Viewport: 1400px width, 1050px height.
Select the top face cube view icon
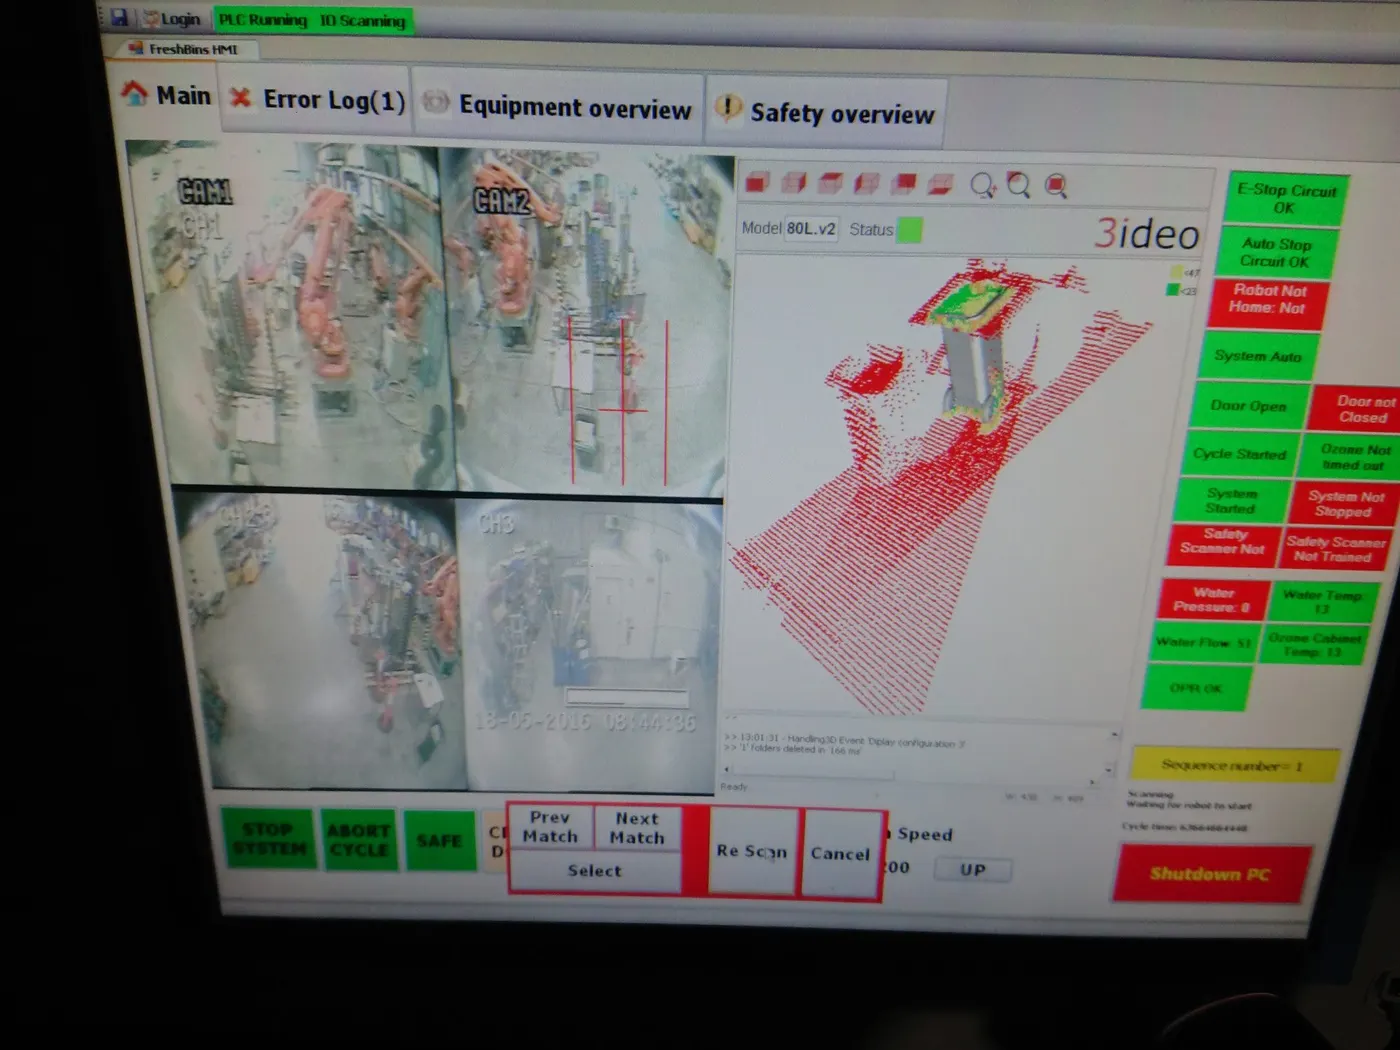tap(830, 183)
